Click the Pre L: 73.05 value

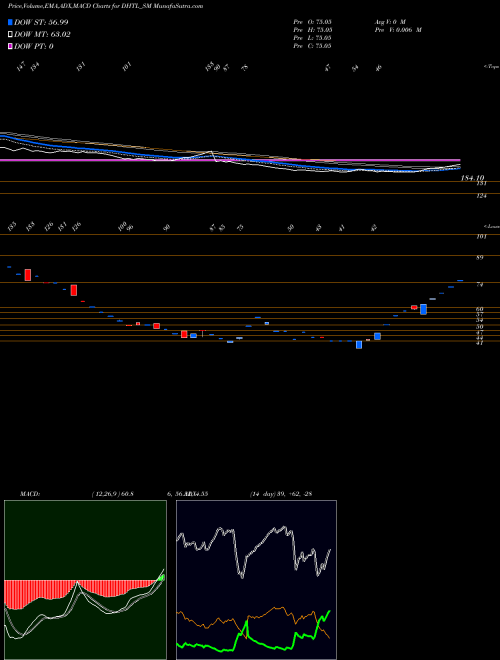313,38
